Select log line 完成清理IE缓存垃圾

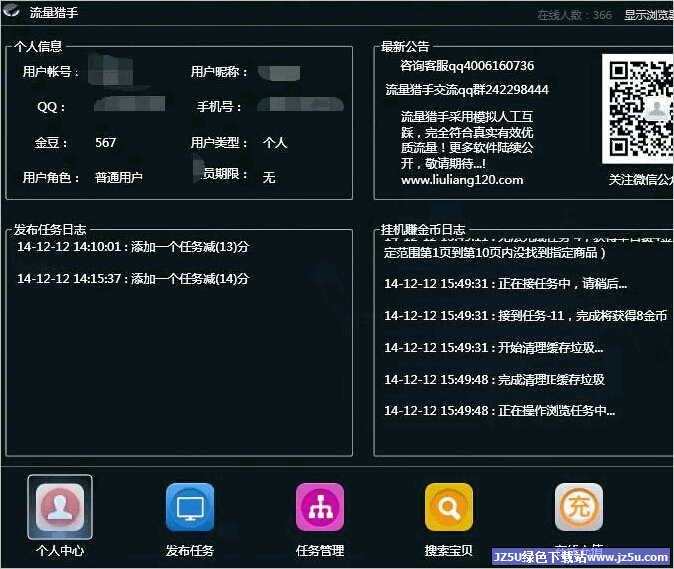pos(494,379)
